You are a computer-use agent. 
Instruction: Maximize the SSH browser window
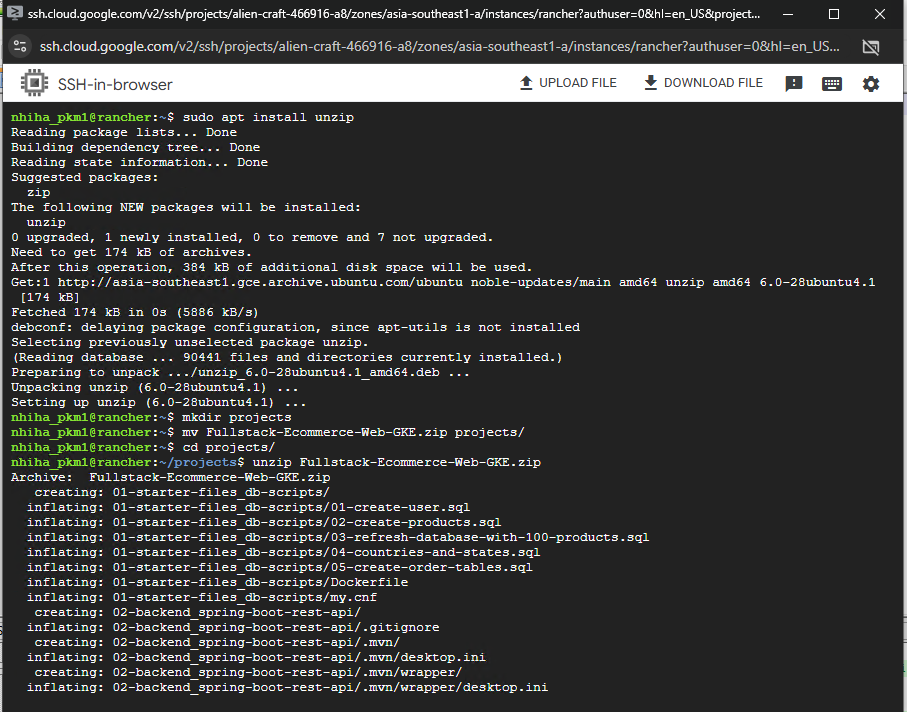point(834,15)
